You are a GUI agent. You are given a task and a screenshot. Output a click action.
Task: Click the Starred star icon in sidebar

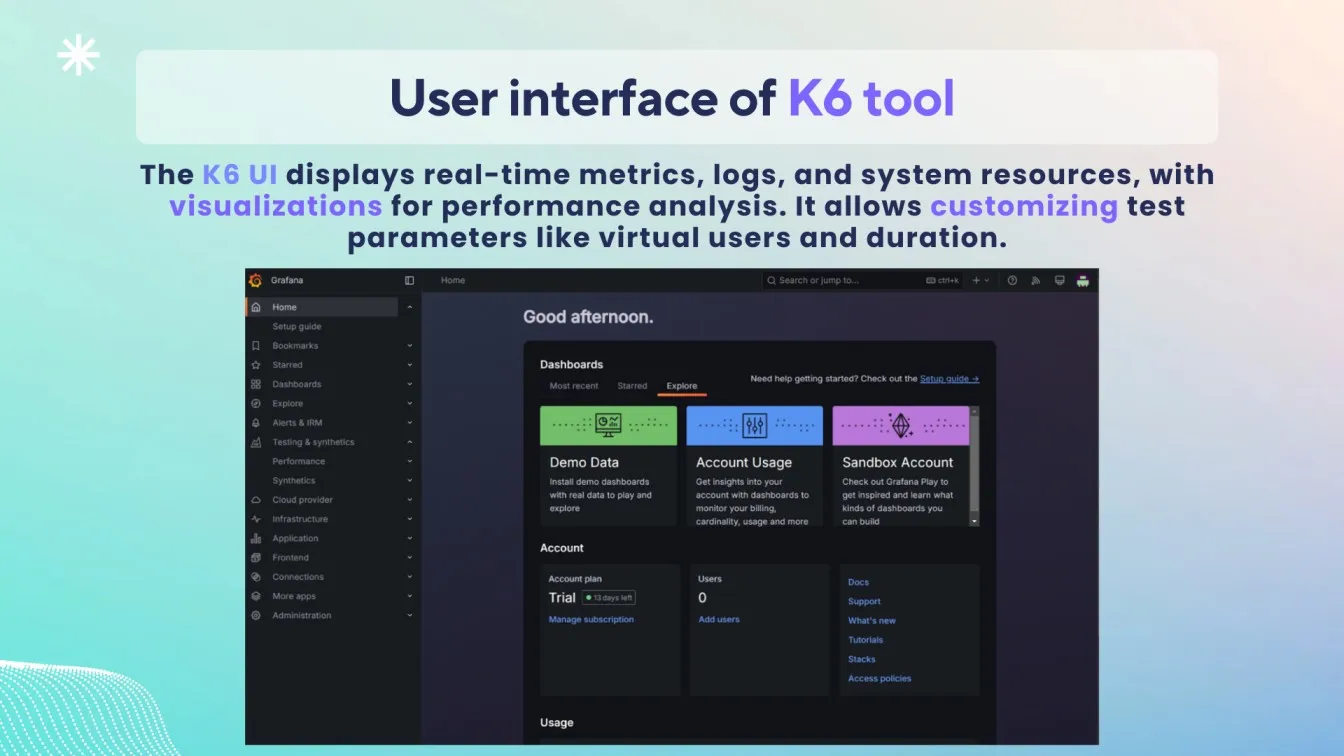(256, 365)
